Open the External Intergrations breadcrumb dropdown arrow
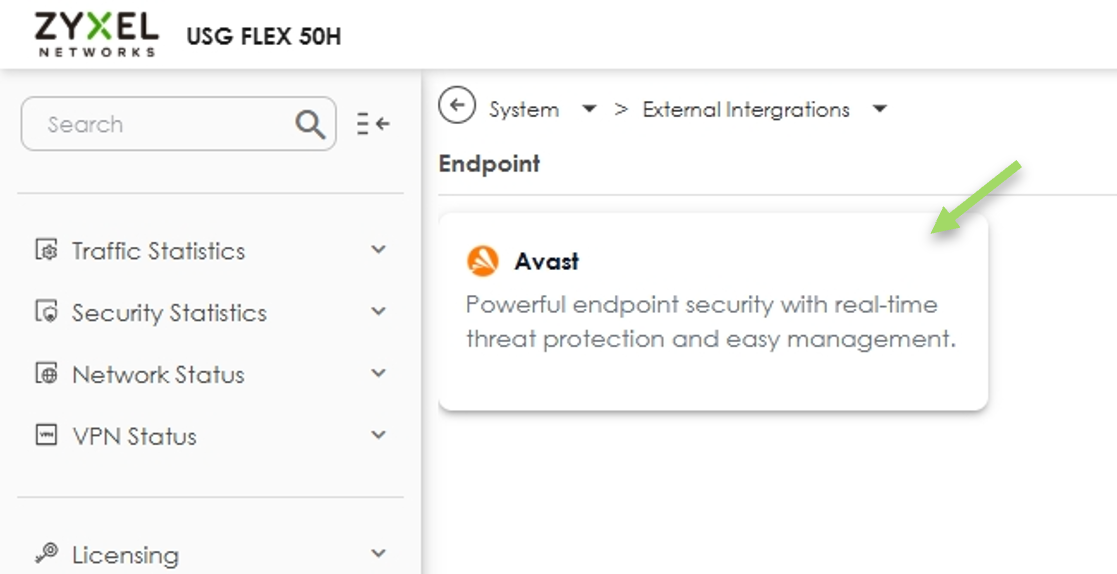1117x574 pixels. pos(880,109)
